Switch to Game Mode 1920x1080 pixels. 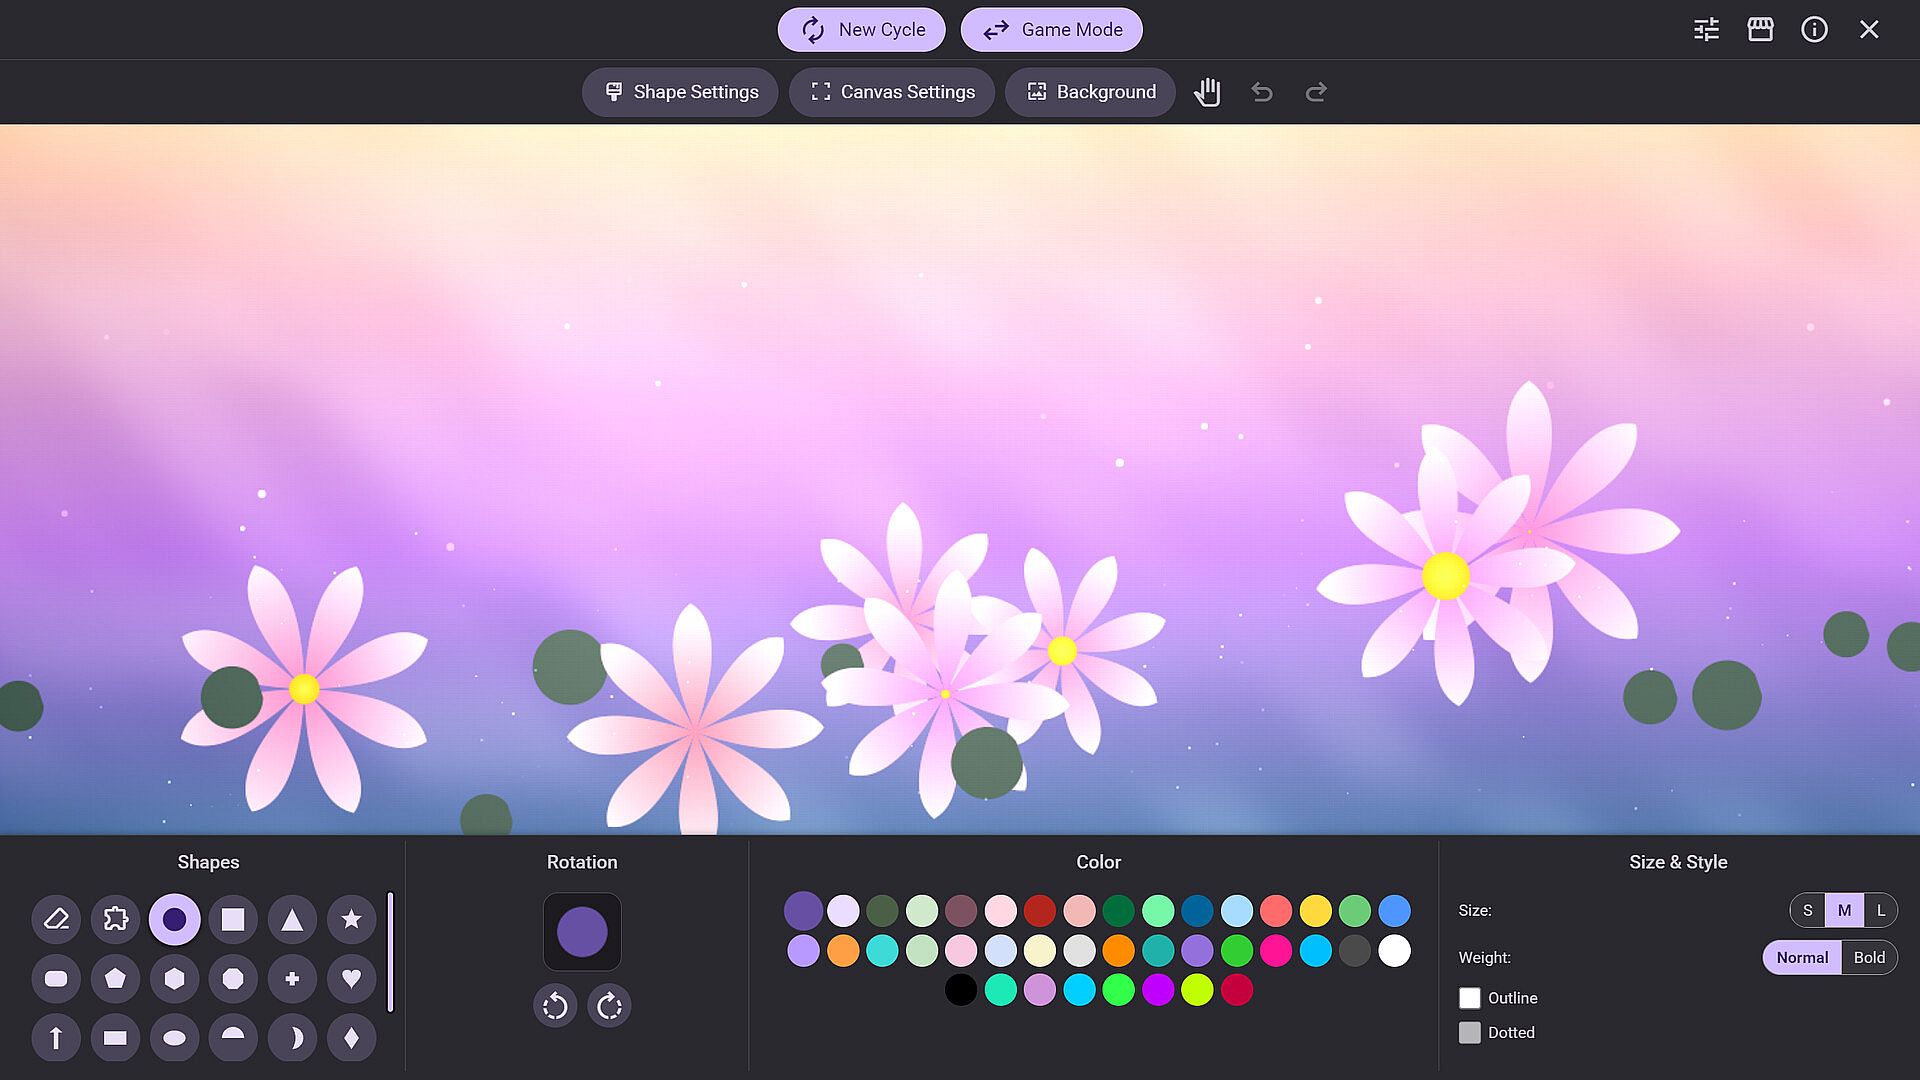click(1051, 30)
